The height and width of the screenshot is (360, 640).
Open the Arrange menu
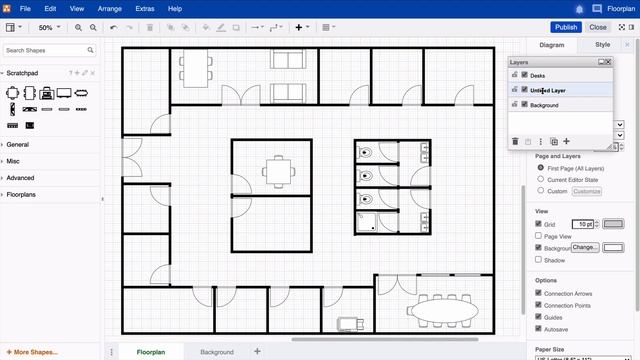point(109,9)
